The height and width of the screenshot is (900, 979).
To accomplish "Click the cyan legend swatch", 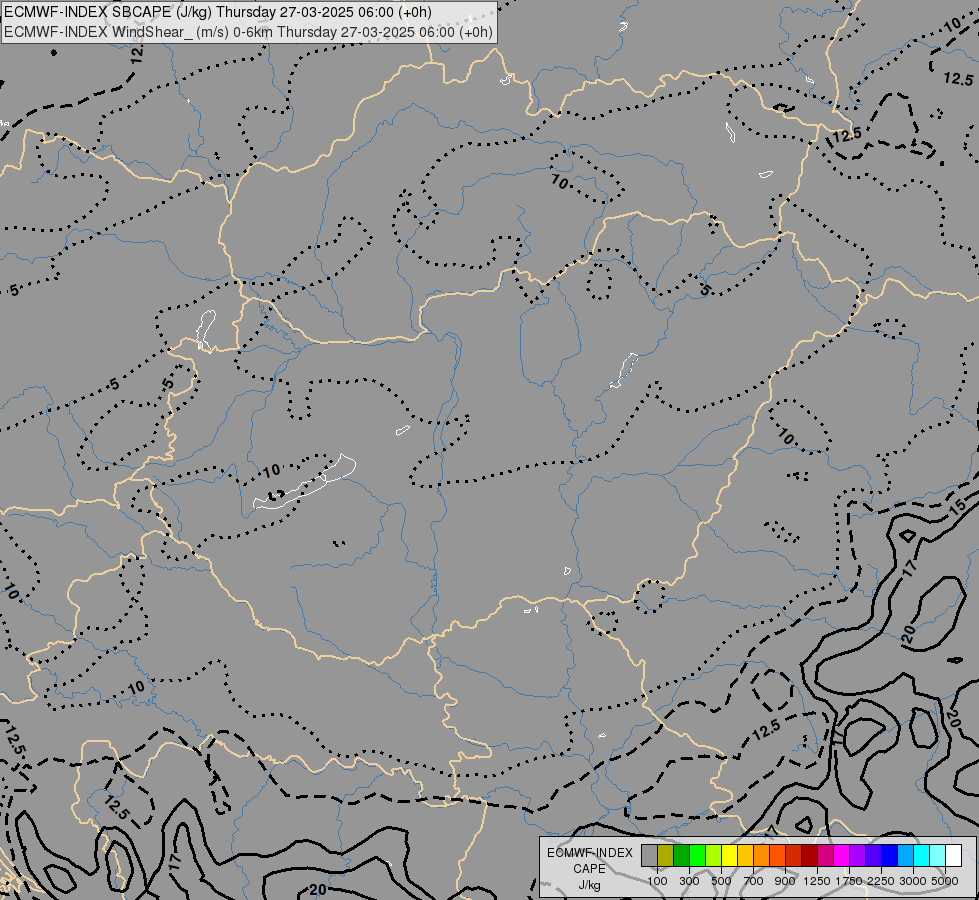I will point(921,855).
